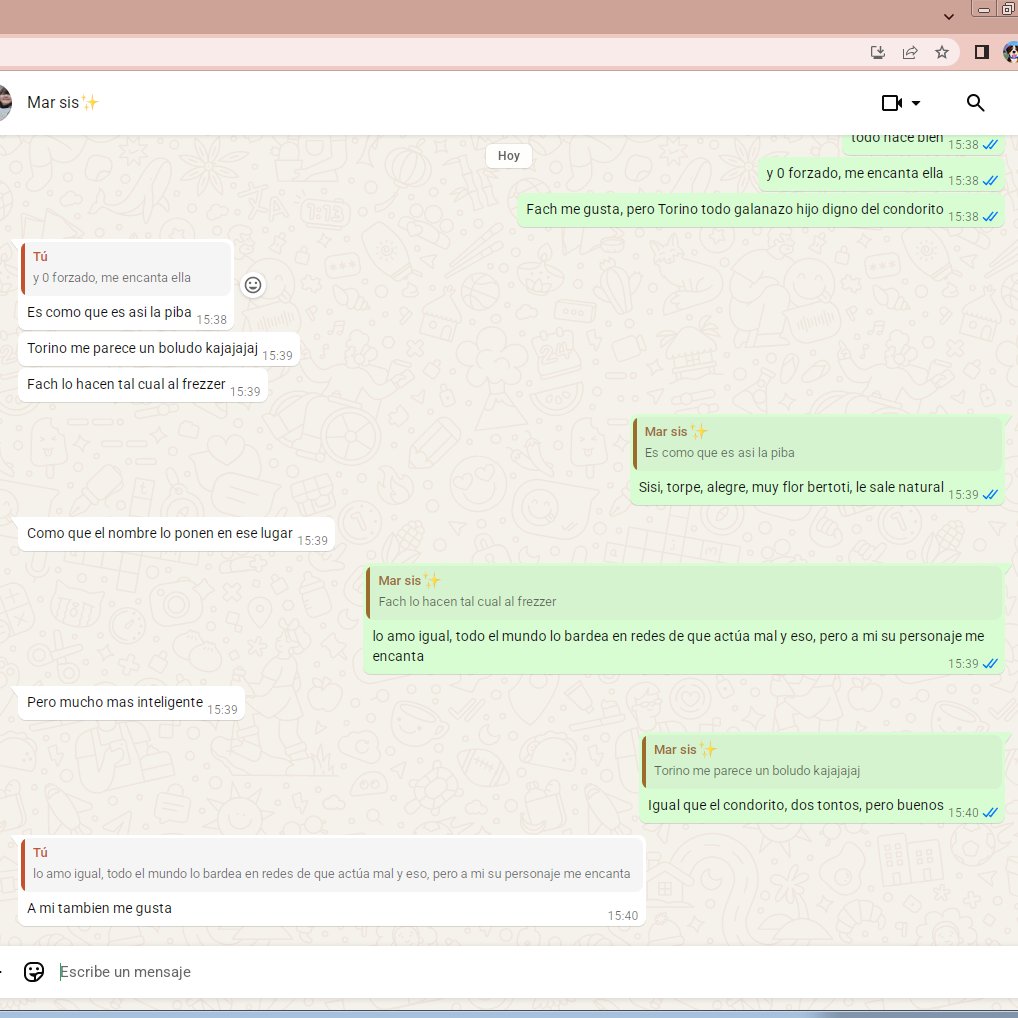This screenshot has height=1018, width=1018.
Task: React with emoji to 'Es como que es asi la piba'
Action: coord(253,285)
